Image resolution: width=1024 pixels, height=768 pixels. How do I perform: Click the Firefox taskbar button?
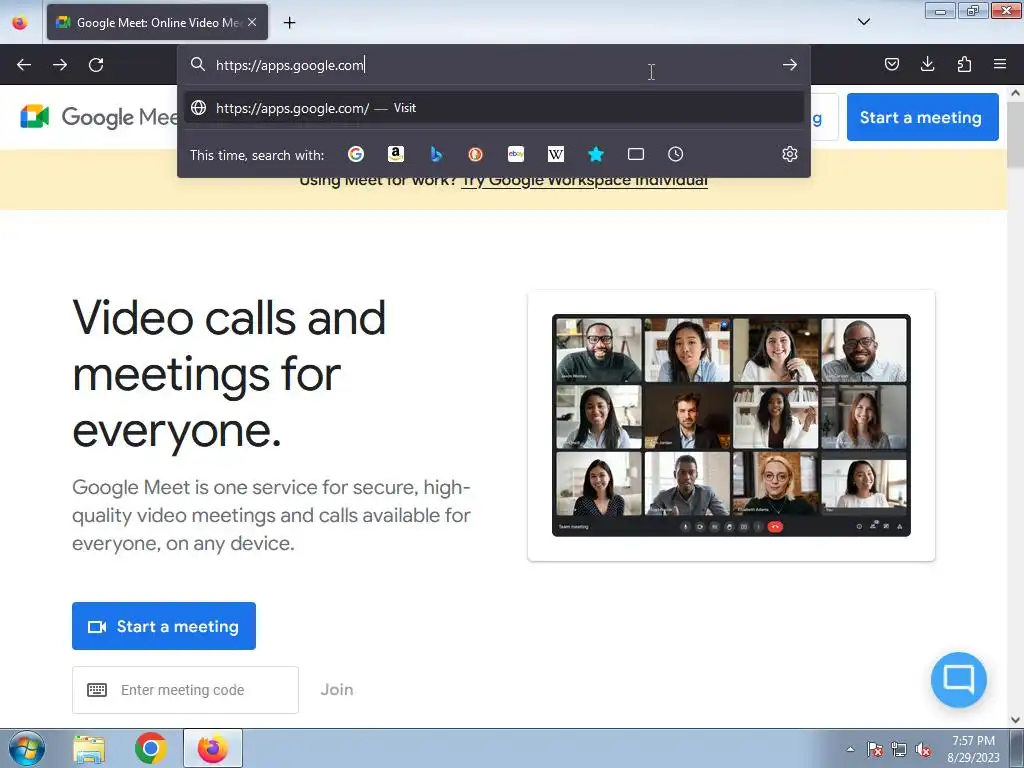[x=213, y=748]
